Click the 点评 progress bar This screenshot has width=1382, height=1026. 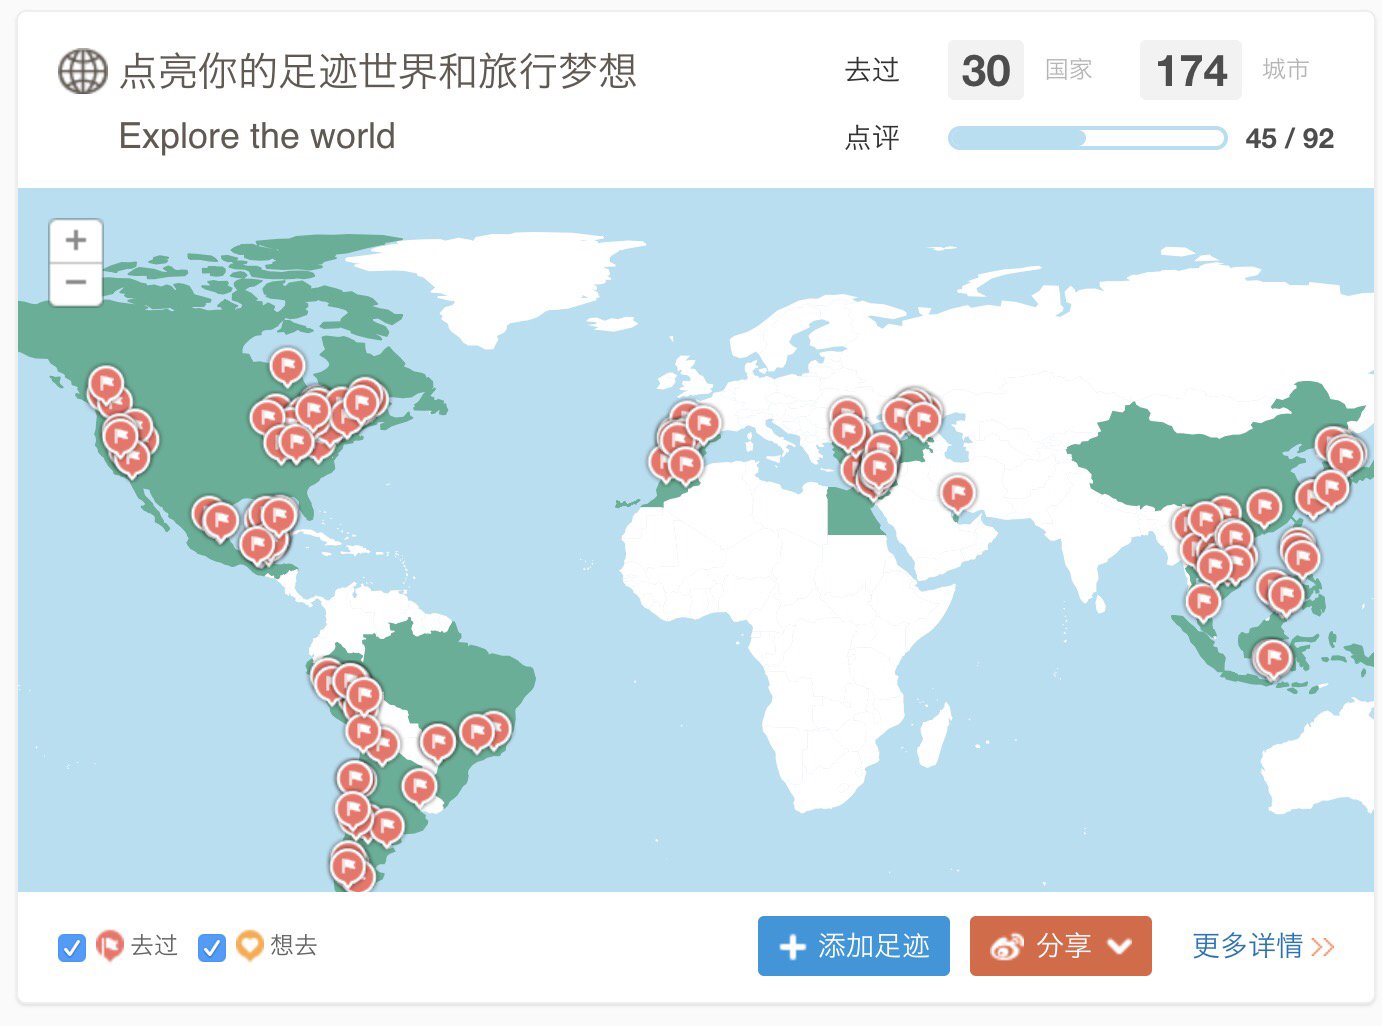click(1087, 138)
